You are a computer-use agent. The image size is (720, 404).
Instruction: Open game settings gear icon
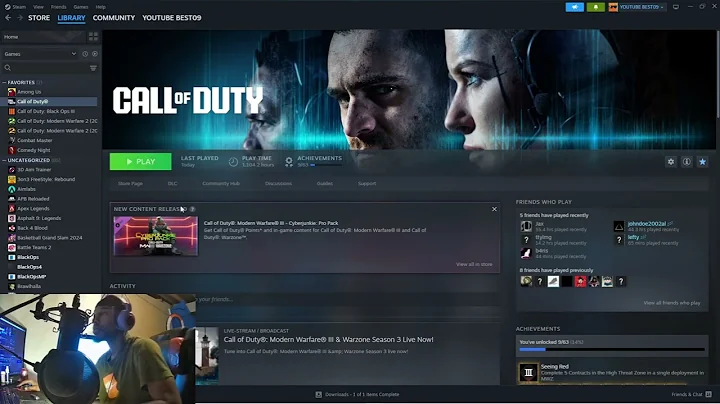point(671,162)
